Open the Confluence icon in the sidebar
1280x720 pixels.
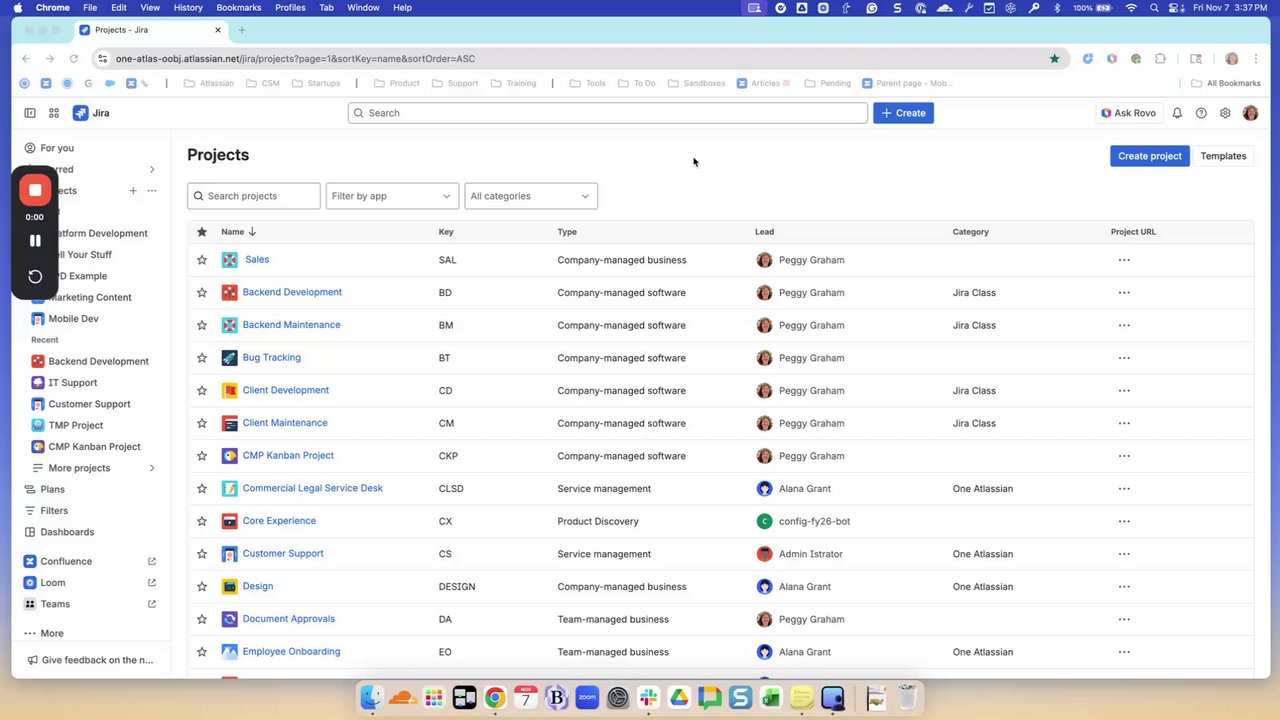[30, 561]
